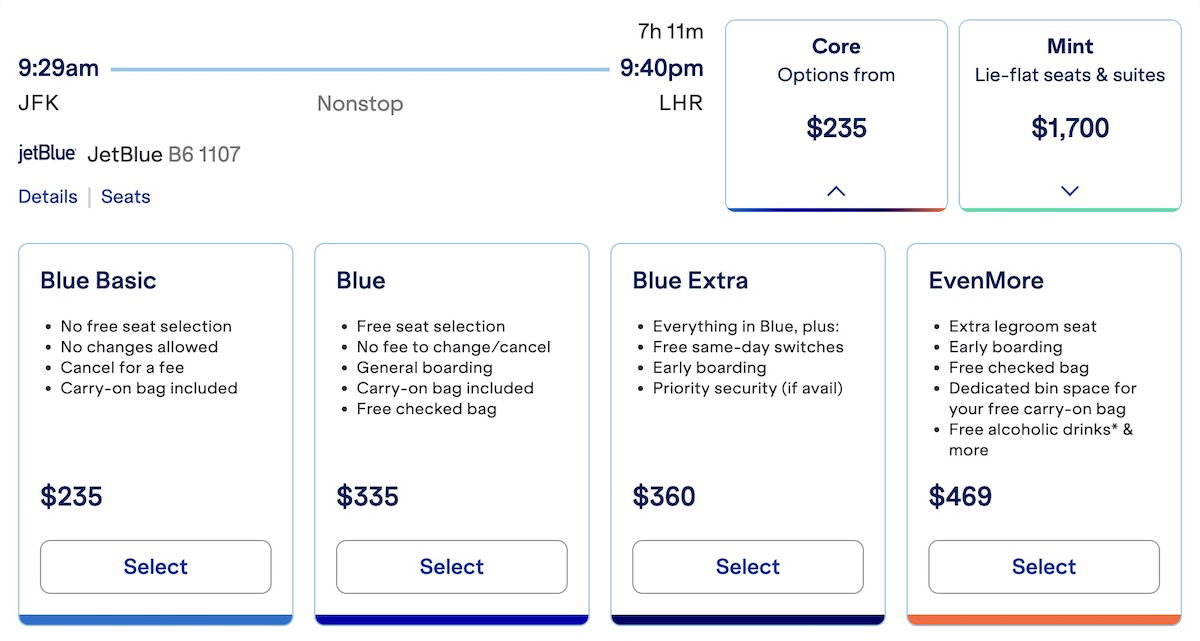Click the B6 1107 flight number
This screenshot has height=641, width=1200.
[204, 155]
